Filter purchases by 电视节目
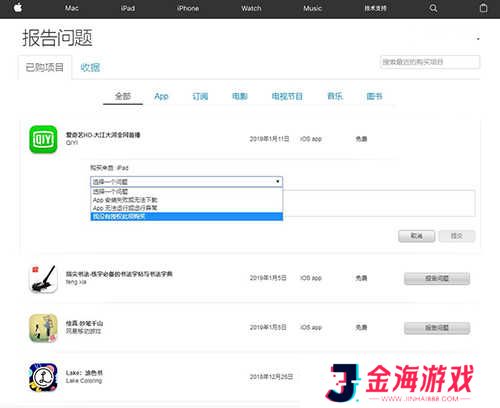The height and width of the screenshot is (408, 500). click(x=287, y=96)
